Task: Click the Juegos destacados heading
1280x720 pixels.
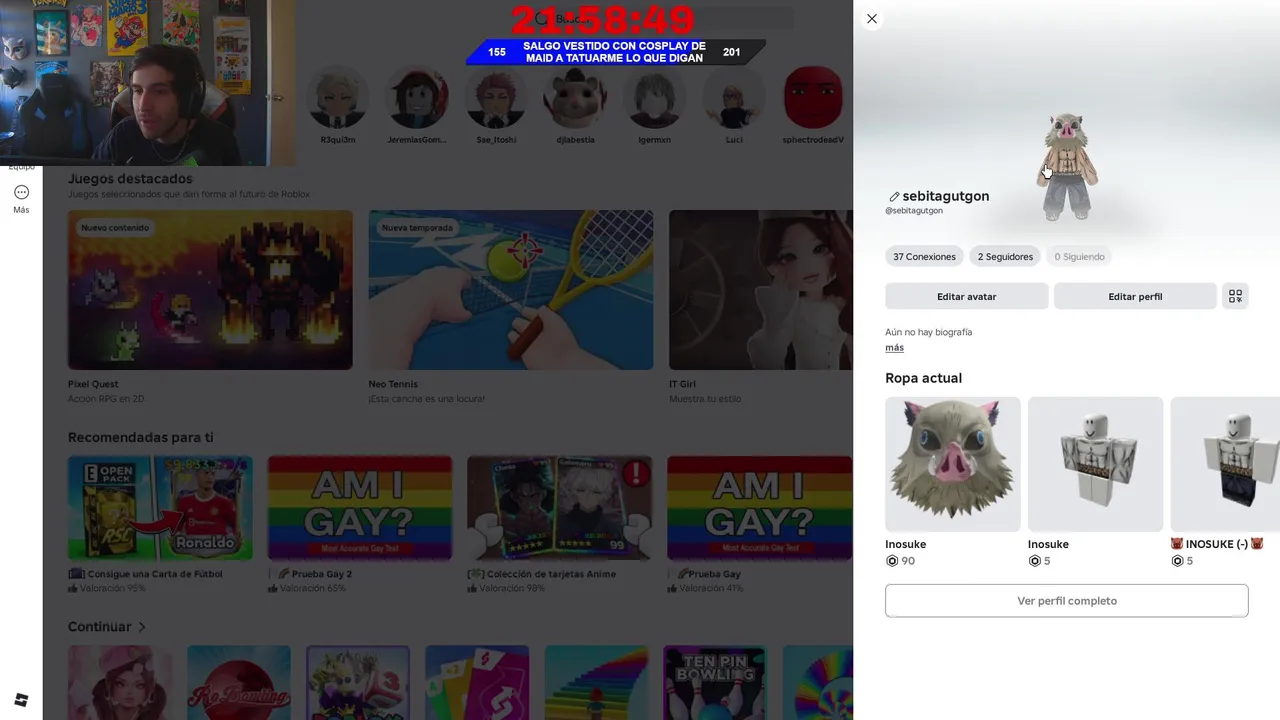Action: (x=130, y=179)
